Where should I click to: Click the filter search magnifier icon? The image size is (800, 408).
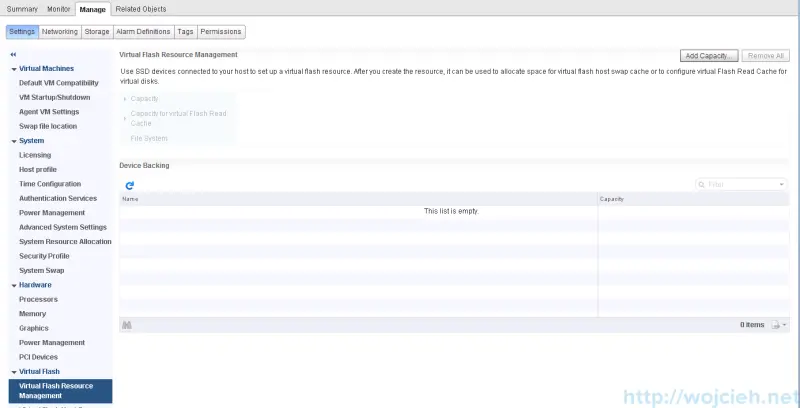pyautogui.click(x=702, y=185)
